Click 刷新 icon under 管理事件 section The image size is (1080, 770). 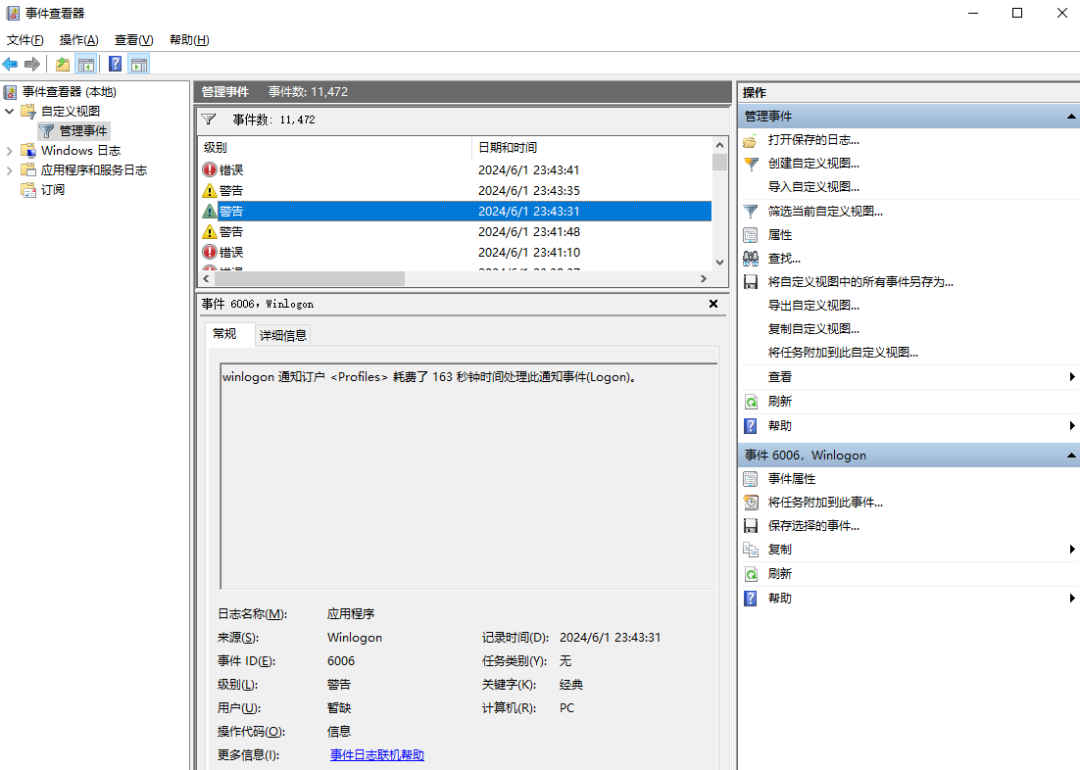click(751, 402)
